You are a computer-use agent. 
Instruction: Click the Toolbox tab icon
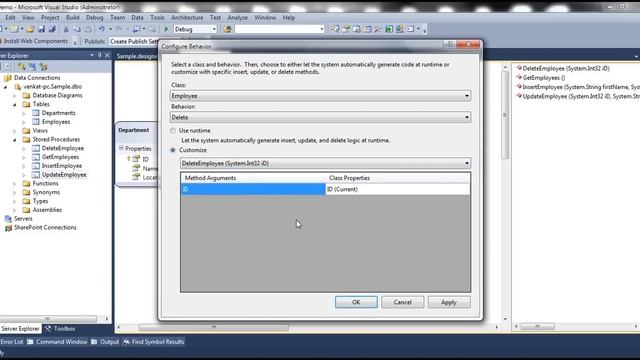[48, 329]
